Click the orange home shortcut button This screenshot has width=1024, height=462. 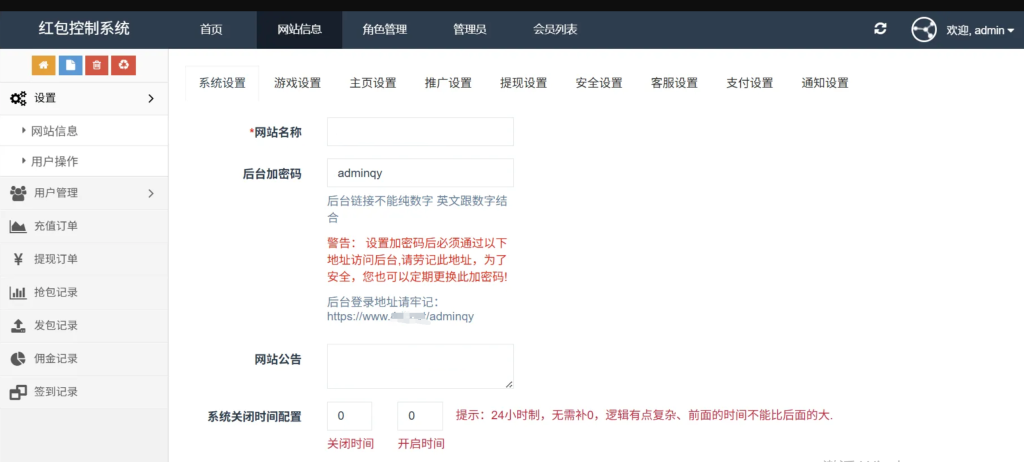coord(44,65)
